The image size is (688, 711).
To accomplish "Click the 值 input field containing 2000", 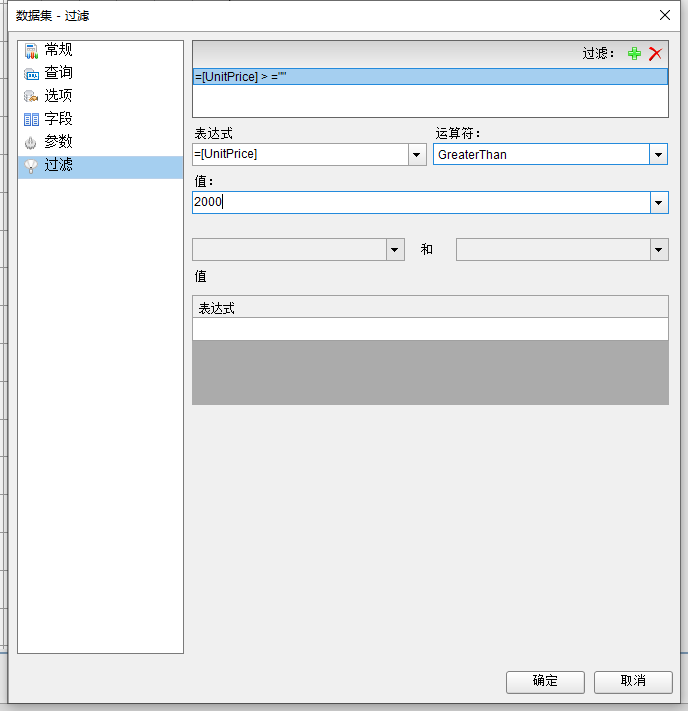I will click(x=420, y=203).
